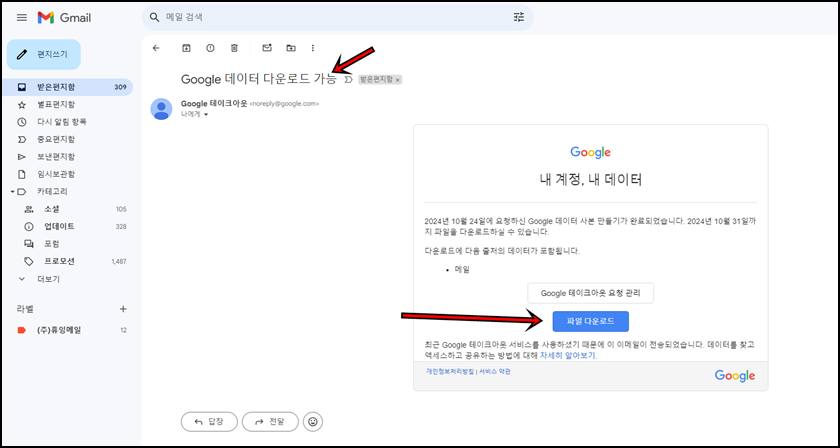The height and width of the screenshot is (448, 840).
Task: Move email with the folder arrow icon
Action: coord(291,48)
